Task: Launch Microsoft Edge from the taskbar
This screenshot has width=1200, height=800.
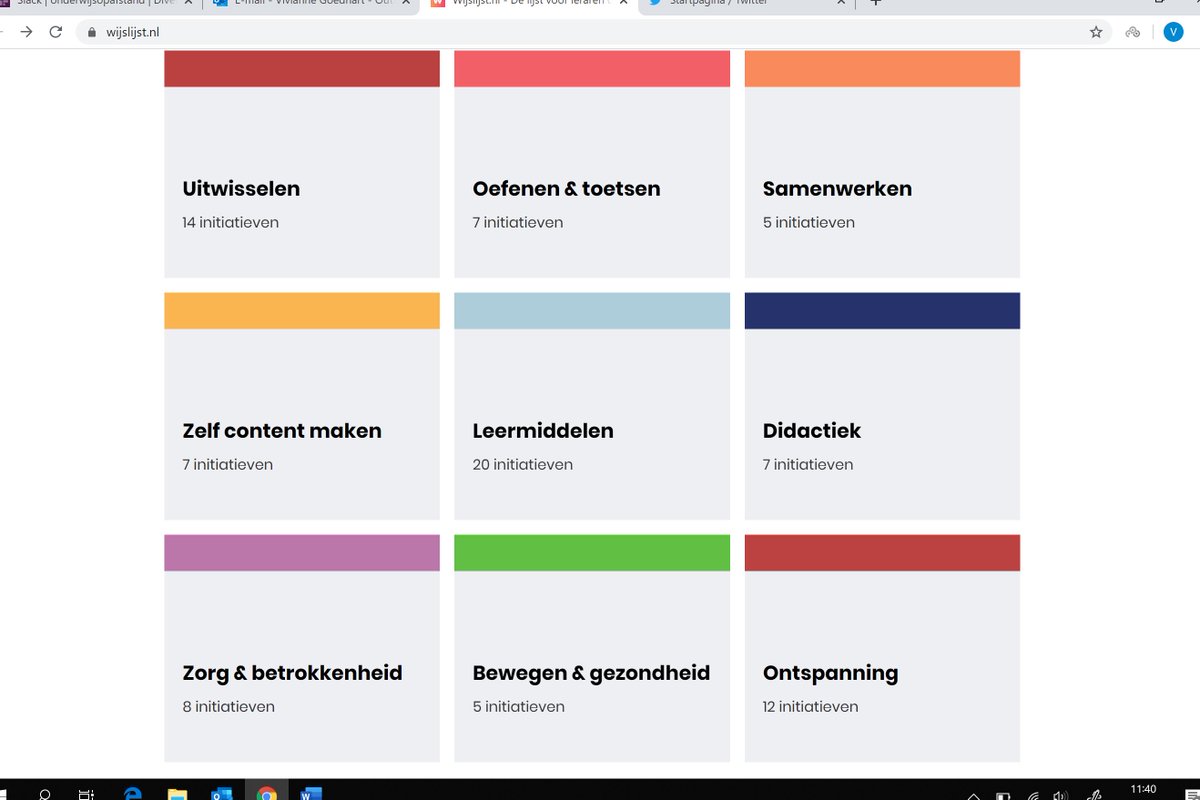Action: click(132, 792)
